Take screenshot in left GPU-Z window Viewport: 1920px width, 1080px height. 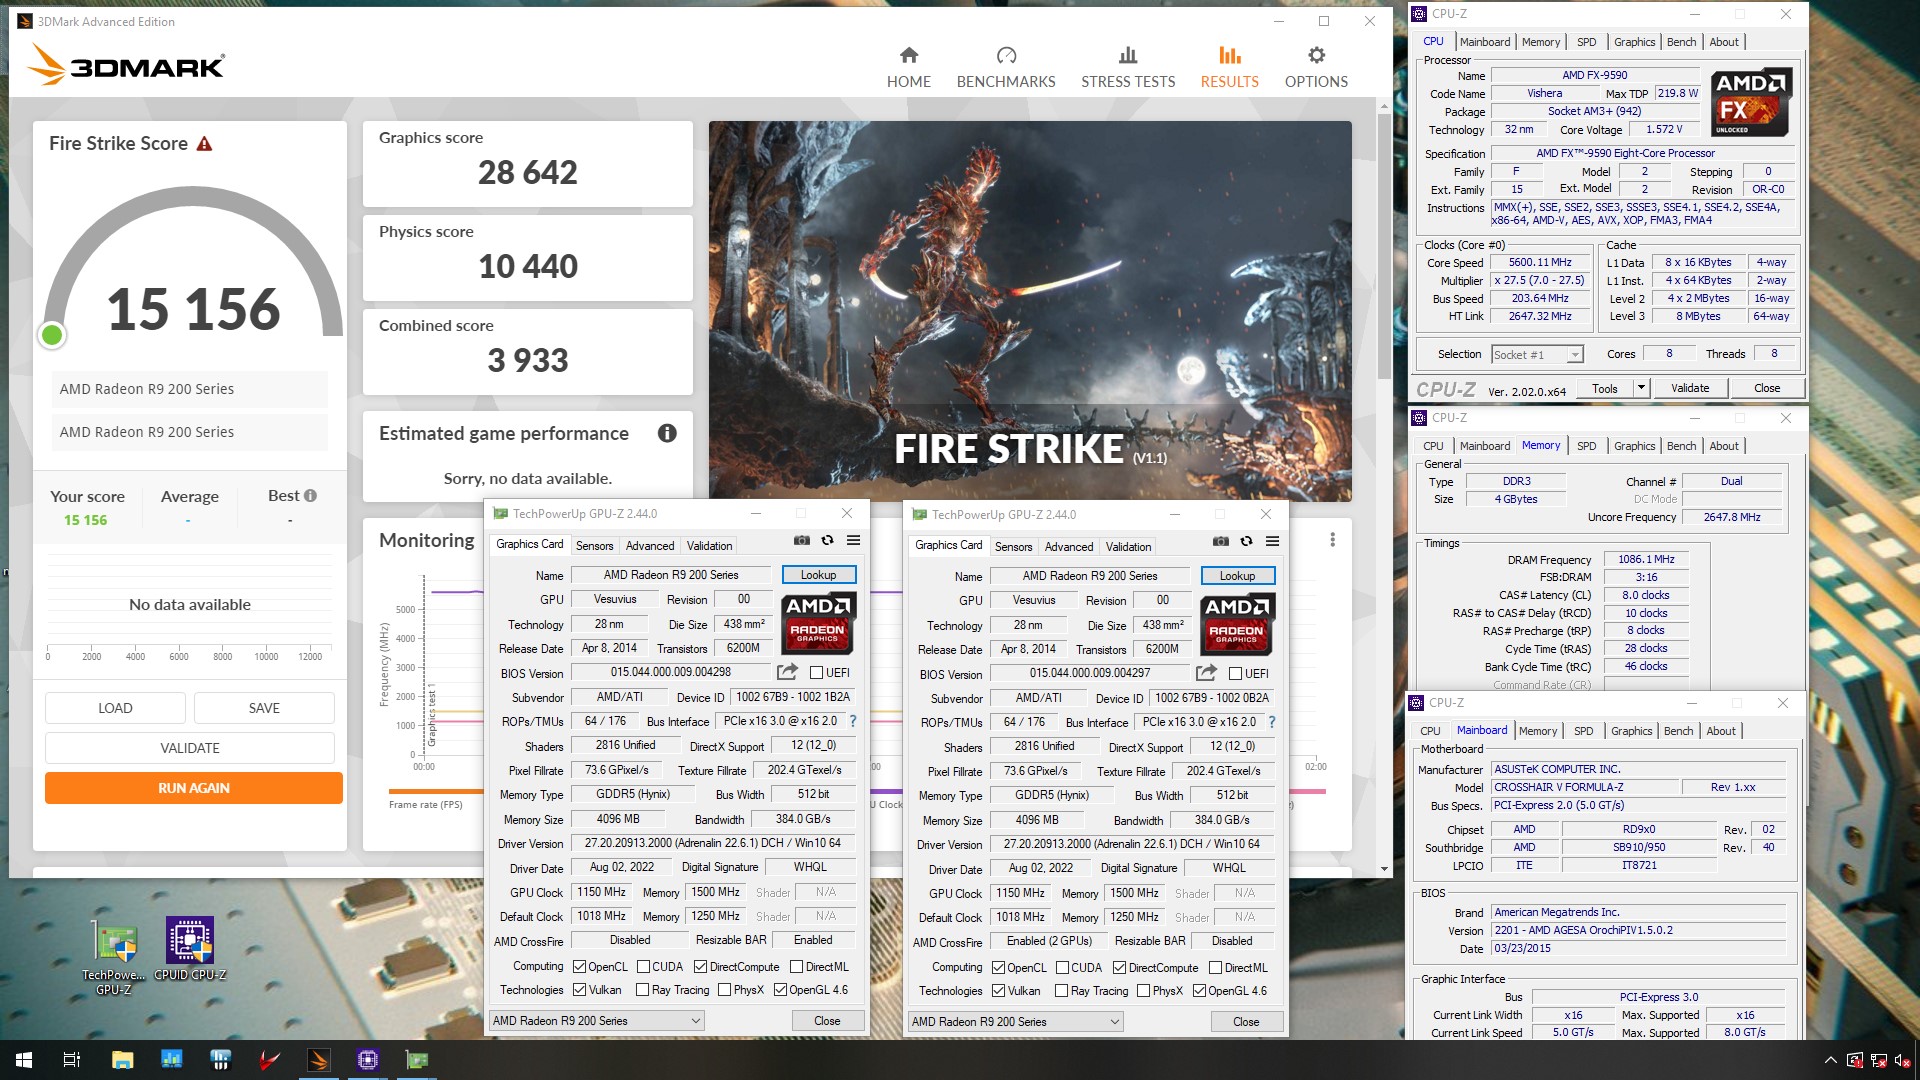[x=802, y=540]
